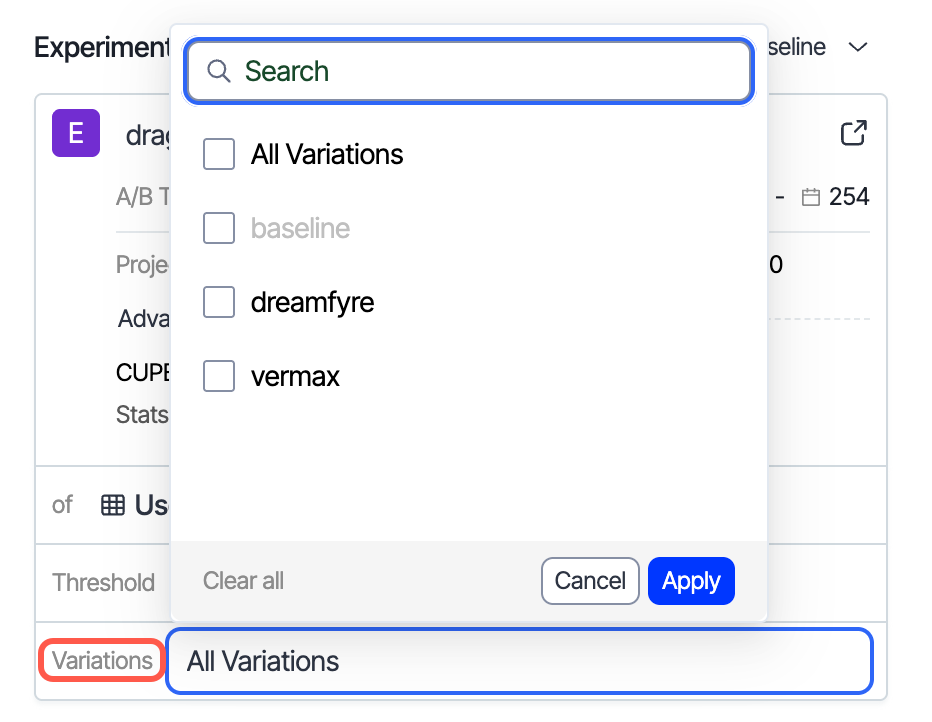Image resolution: width=932 pixels, height=722 pixels.
Task: Enable the vermax variation checkbox
Action: [x=219, y=376]
